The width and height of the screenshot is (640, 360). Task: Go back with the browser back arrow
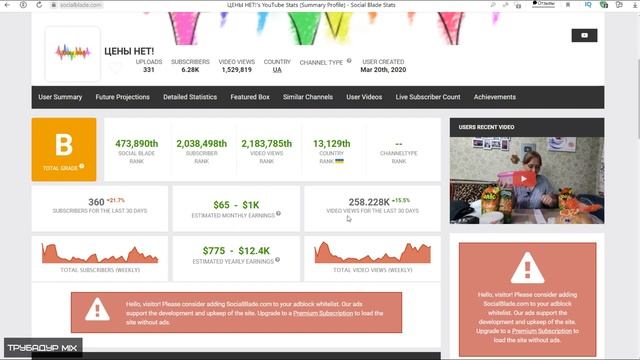(x=7, y=5)
